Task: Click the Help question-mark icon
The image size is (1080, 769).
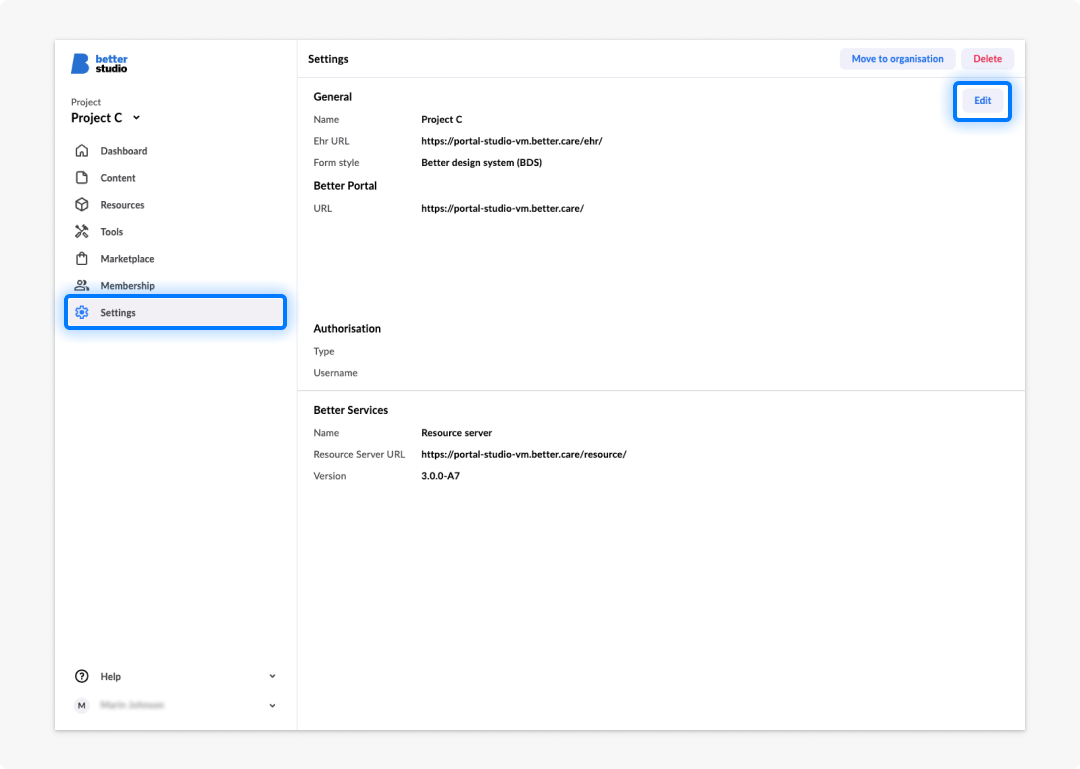Action: [82, 676]
